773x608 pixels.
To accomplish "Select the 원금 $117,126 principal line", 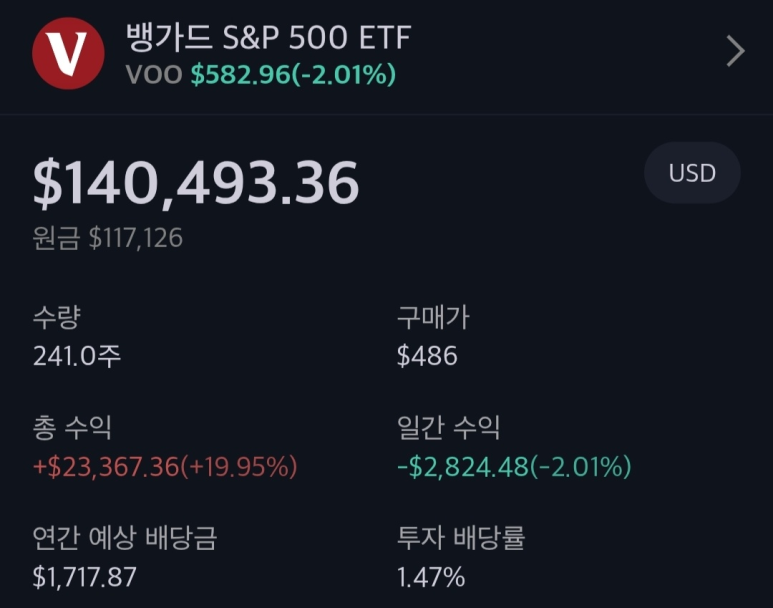I will [108, 238].
